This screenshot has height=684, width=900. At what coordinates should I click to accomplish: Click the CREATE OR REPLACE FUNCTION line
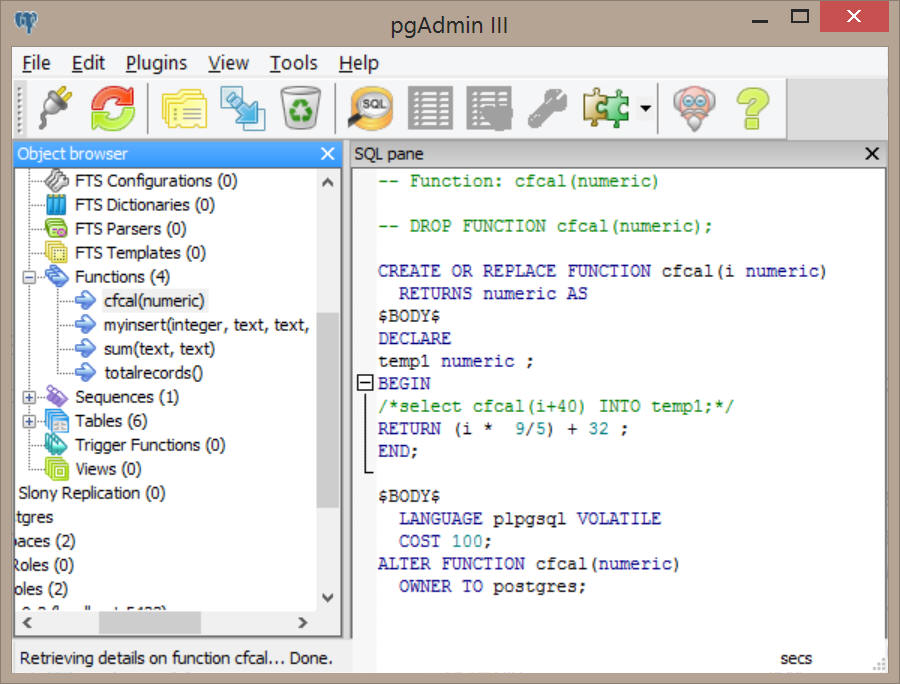click(602, 271)
